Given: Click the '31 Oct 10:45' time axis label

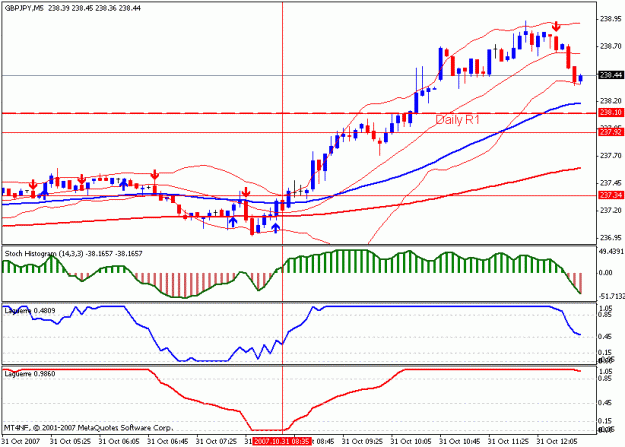Looking at the screenshot, I should [x=460, y=441].
